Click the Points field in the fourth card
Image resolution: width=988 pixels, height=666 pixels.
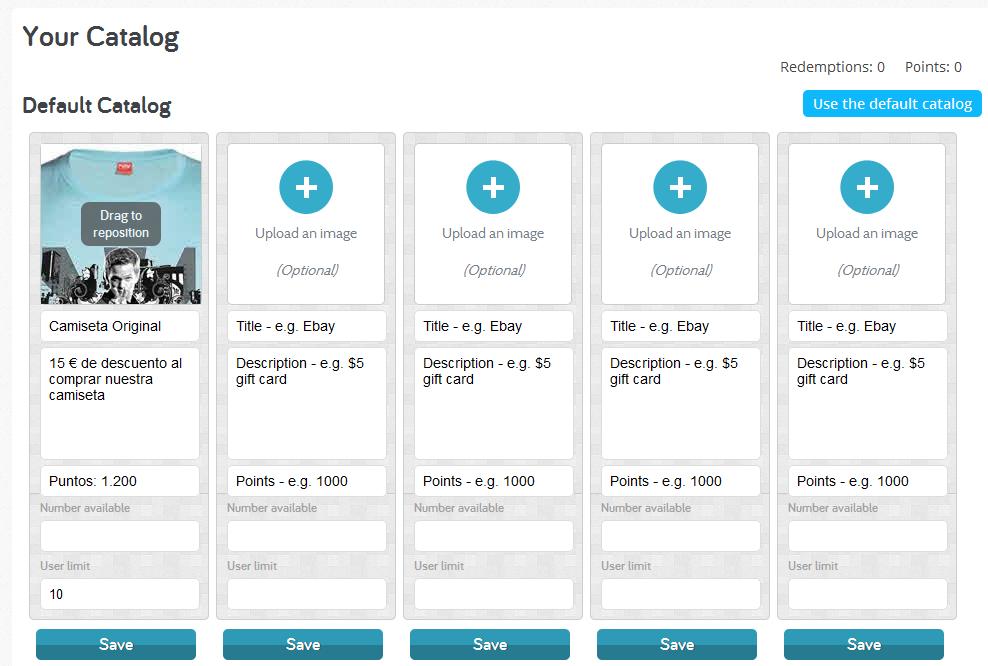pyautogui.click(x=681, y=481)
